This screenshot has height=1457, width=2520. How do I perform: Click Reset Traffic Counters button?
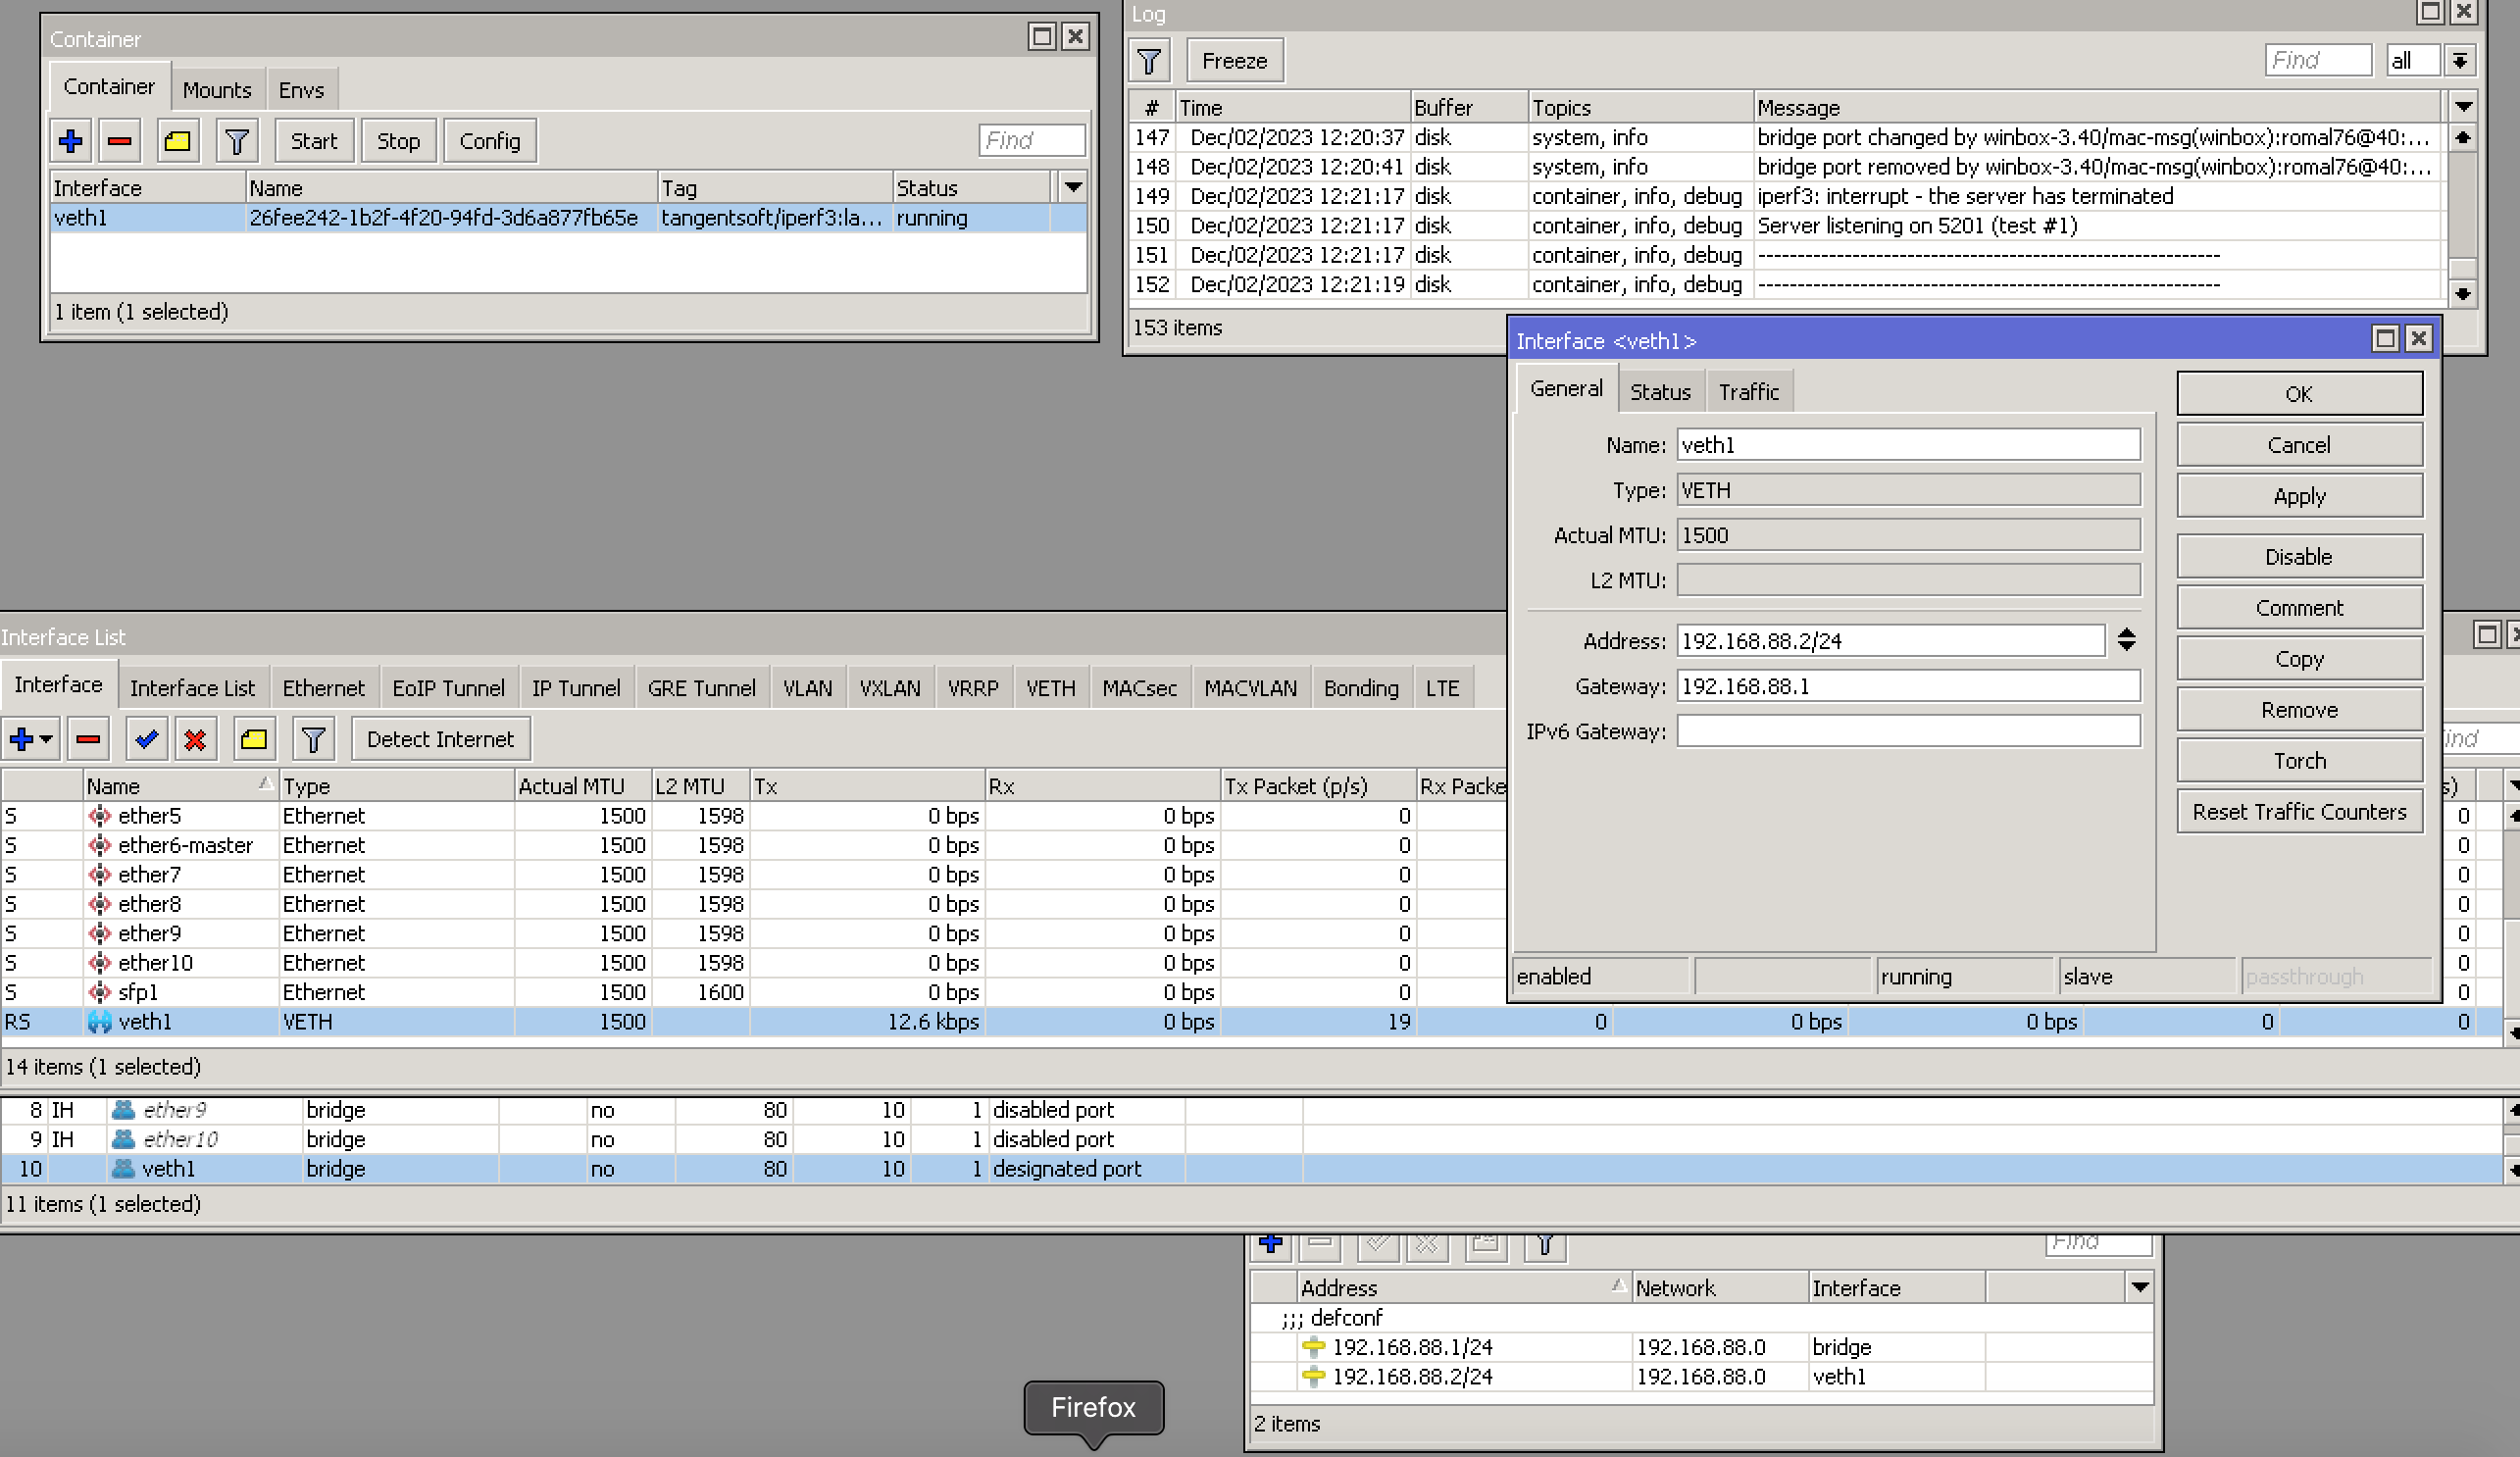2299,812
